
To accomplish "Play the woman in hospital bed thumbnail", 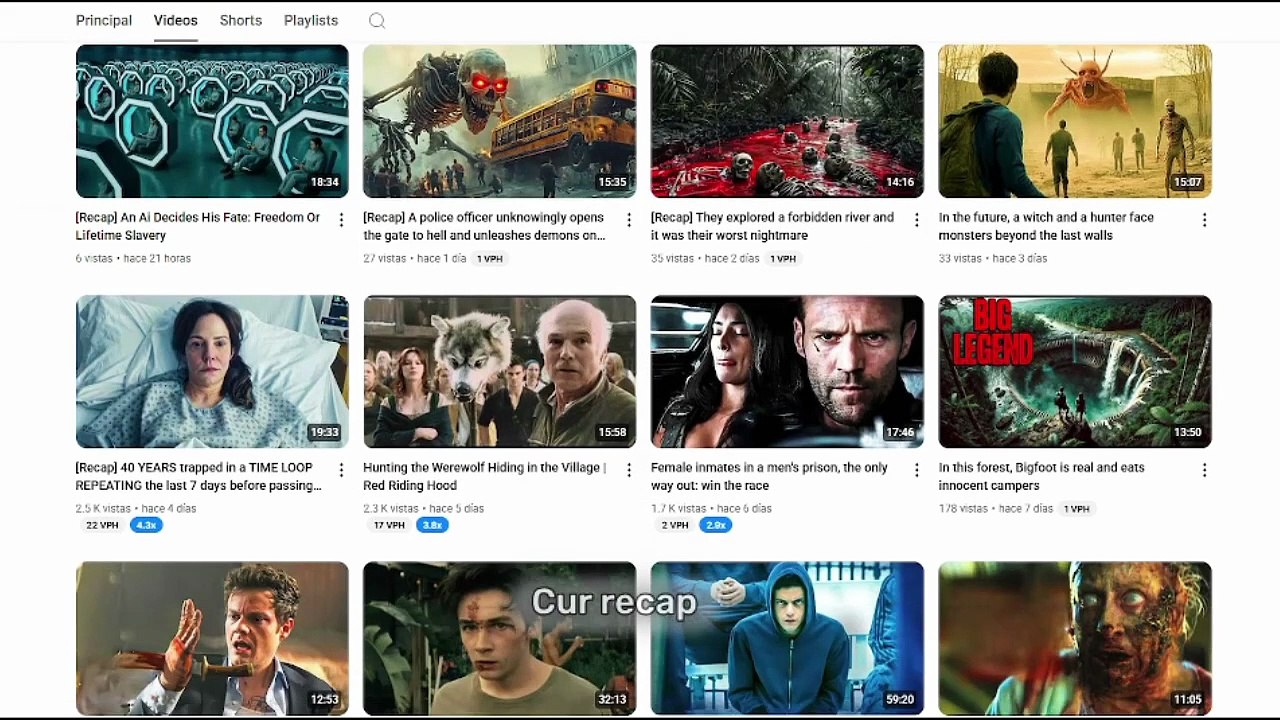I will [x=212, y=371].
